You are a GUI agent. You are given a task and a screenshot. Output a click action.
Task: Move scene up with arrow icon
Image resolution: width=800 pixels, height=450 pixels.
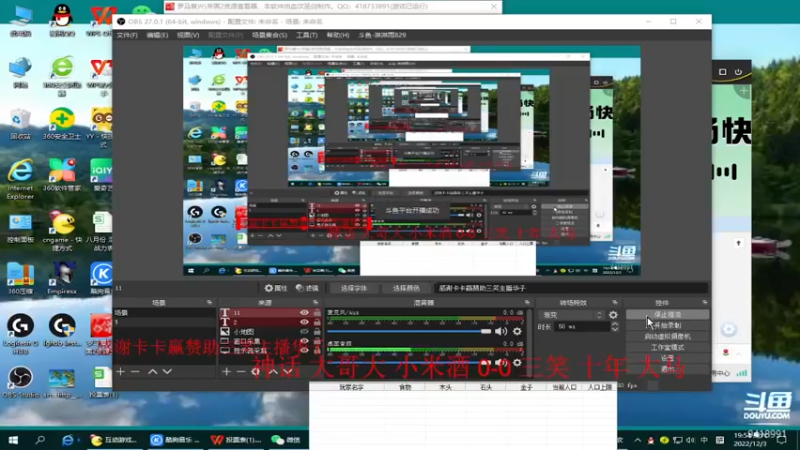pyautogui.click(x=153, y=372)
